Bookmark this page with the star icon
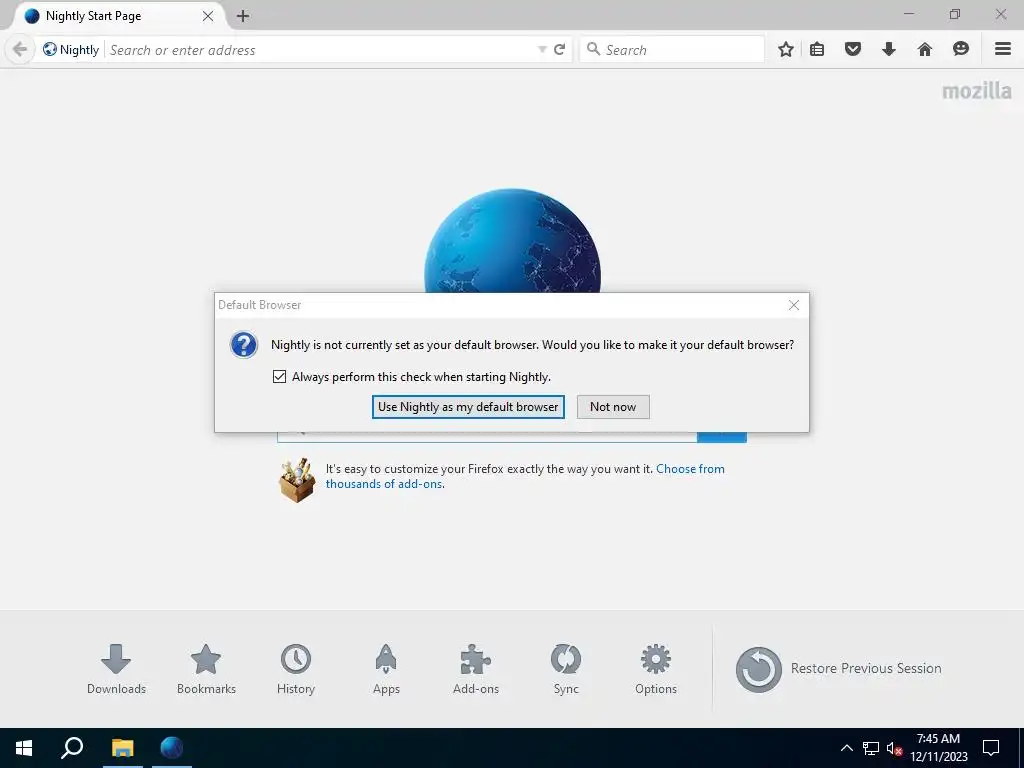 click(786, 50)
